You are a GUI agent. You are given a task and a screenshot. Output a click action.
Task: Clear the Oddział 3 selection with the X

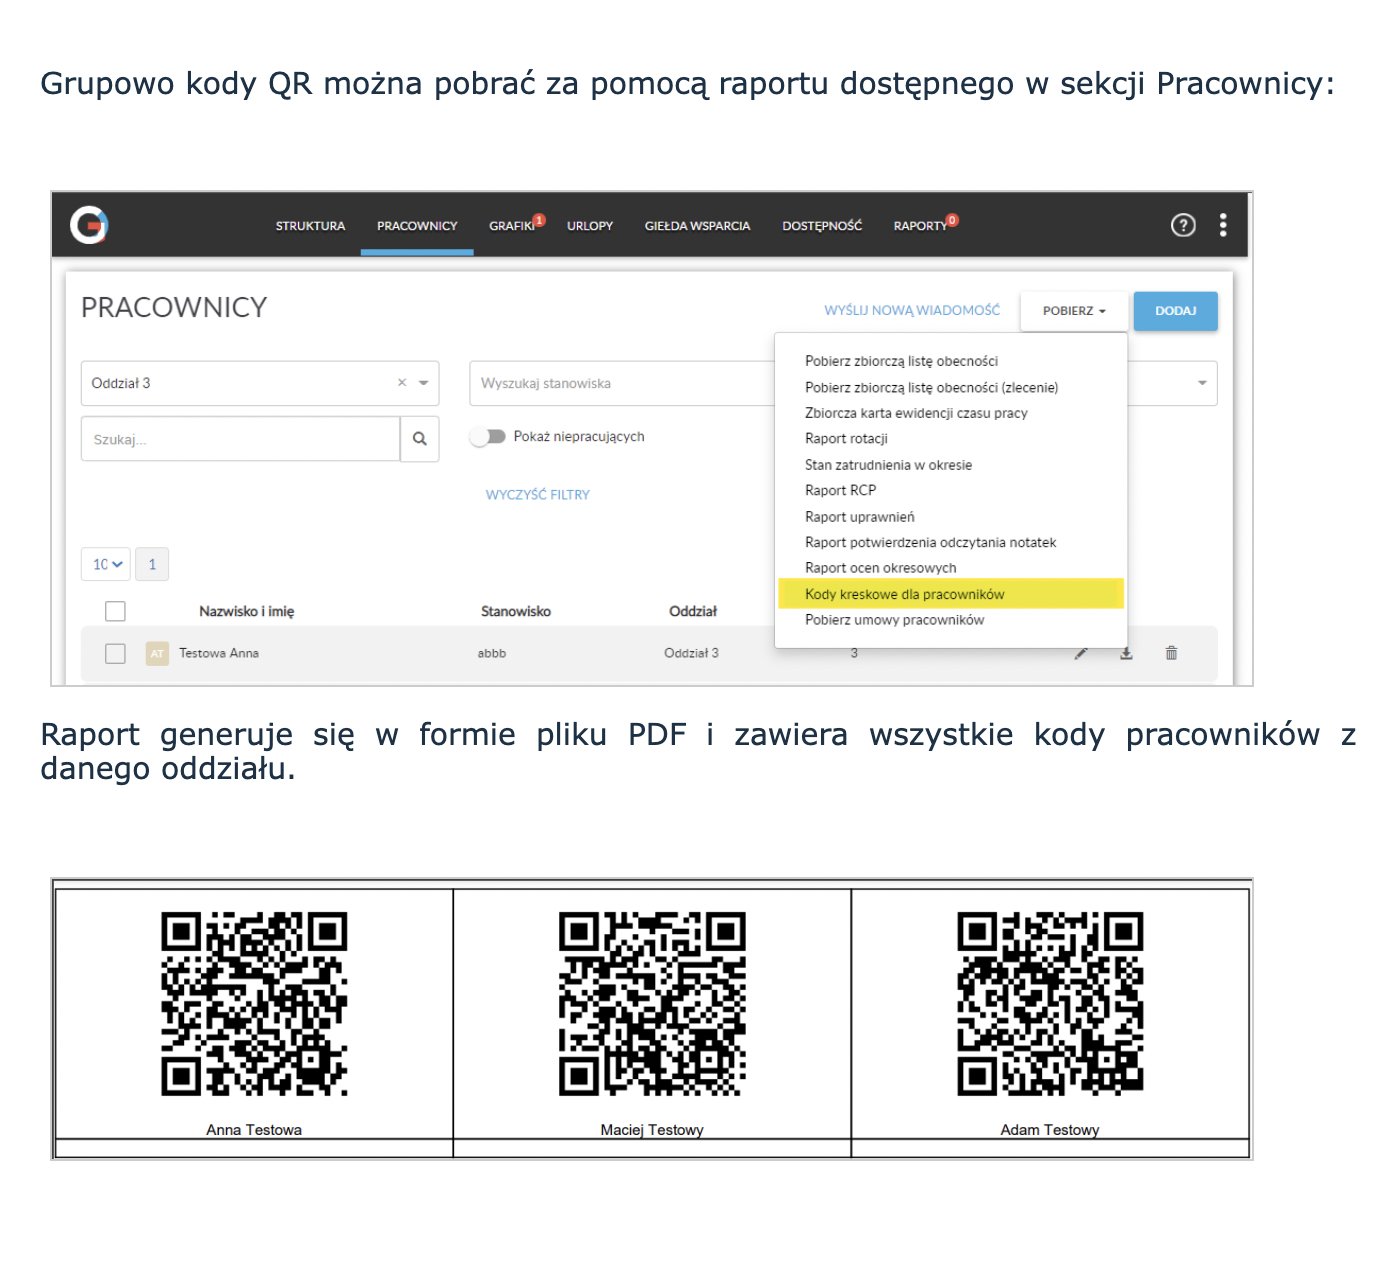402,383
